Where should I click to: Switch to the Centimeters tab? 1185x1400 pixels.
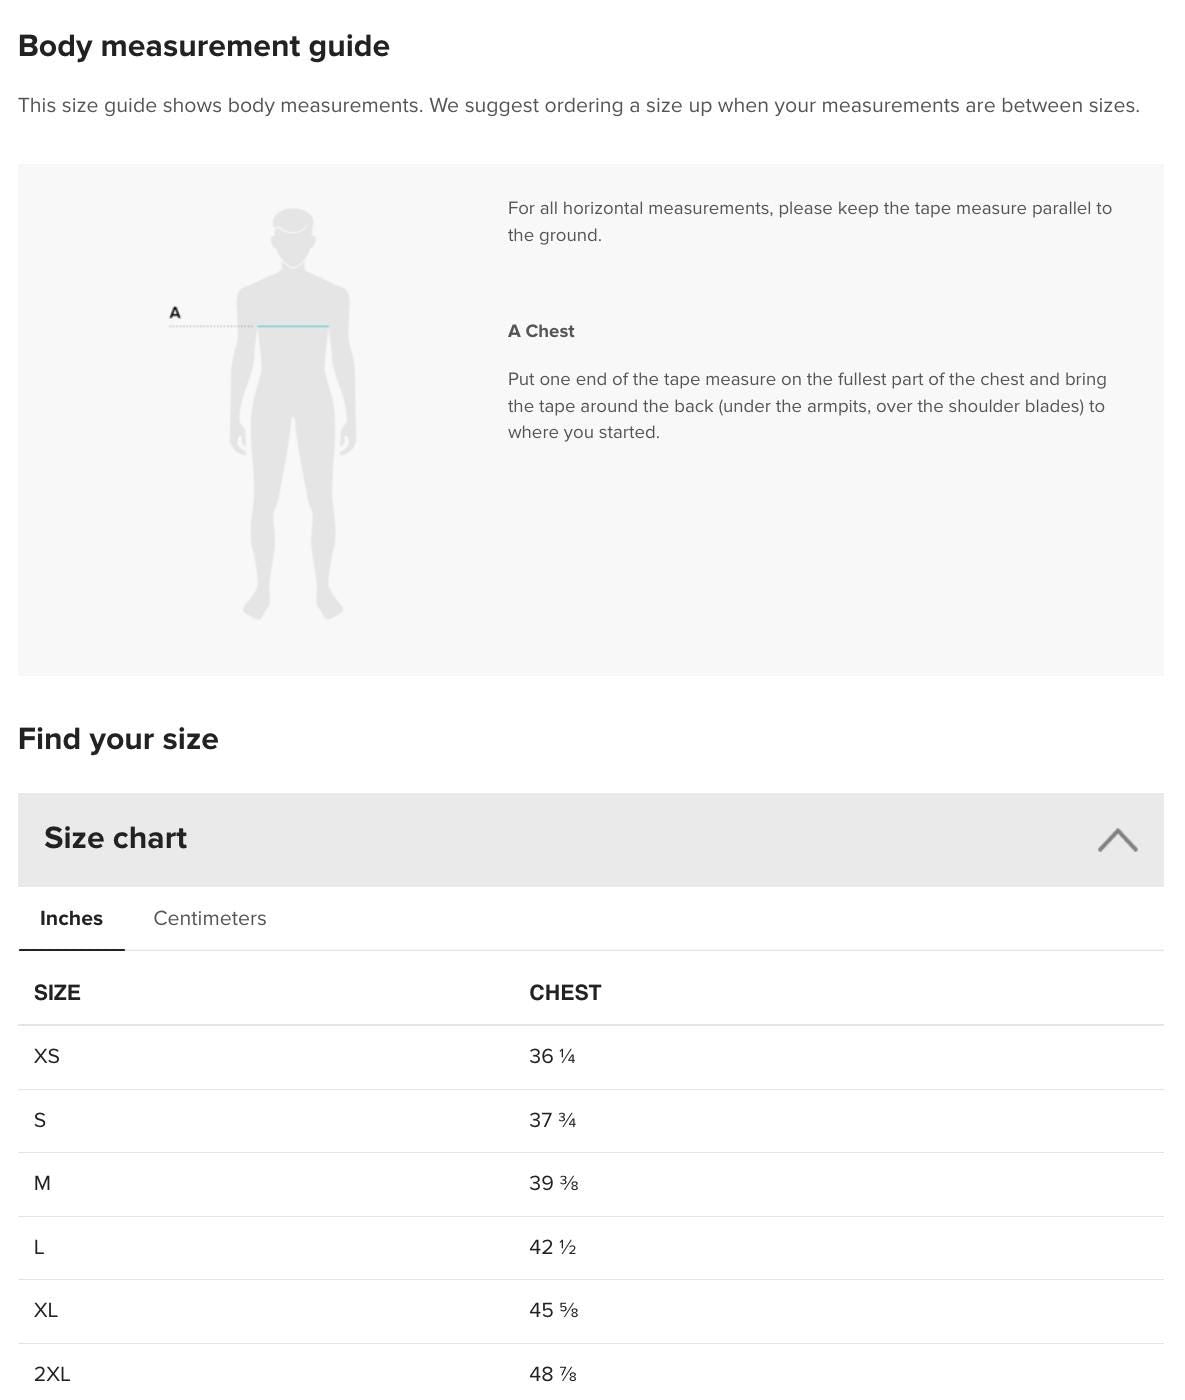pos(210,918)
